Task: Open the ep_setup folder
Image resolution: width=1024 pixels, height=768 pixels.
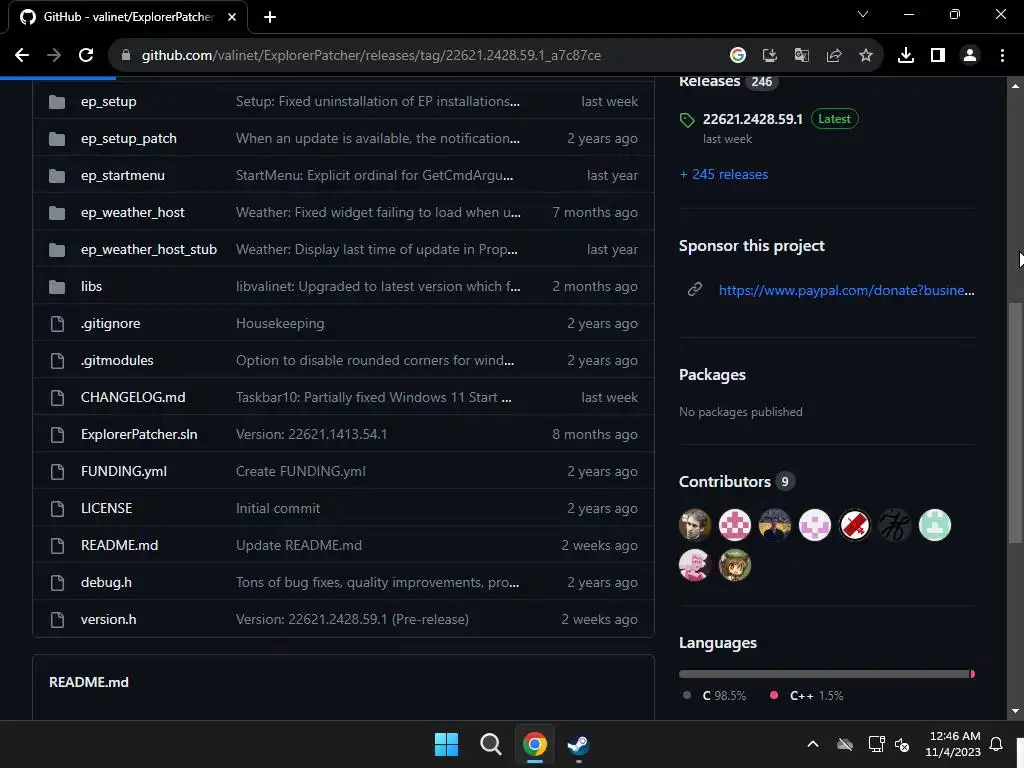Action: coord(108,101)
